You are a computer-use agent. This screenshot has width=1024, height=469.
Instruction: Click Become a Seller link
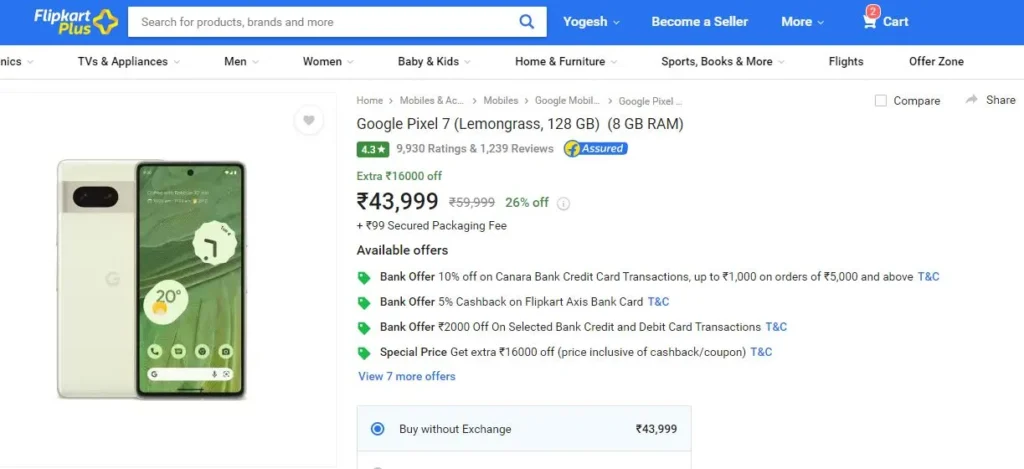699,22
